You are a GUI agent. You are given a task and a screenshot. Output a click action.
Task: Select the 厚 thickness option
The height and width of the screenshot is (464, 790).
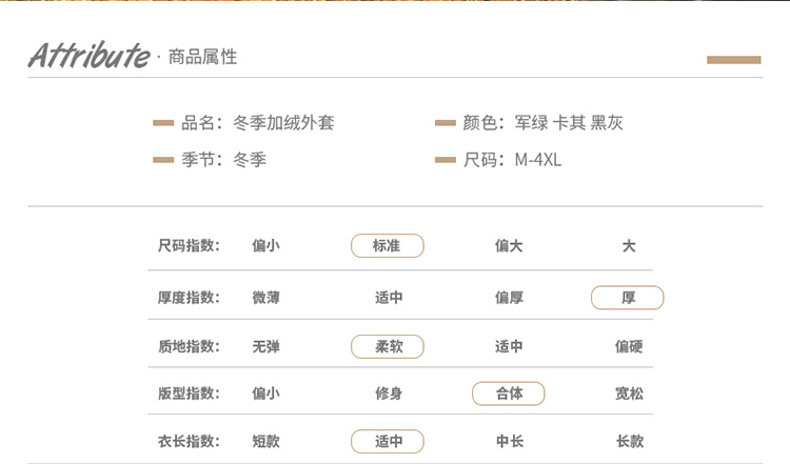coord(628,298)
